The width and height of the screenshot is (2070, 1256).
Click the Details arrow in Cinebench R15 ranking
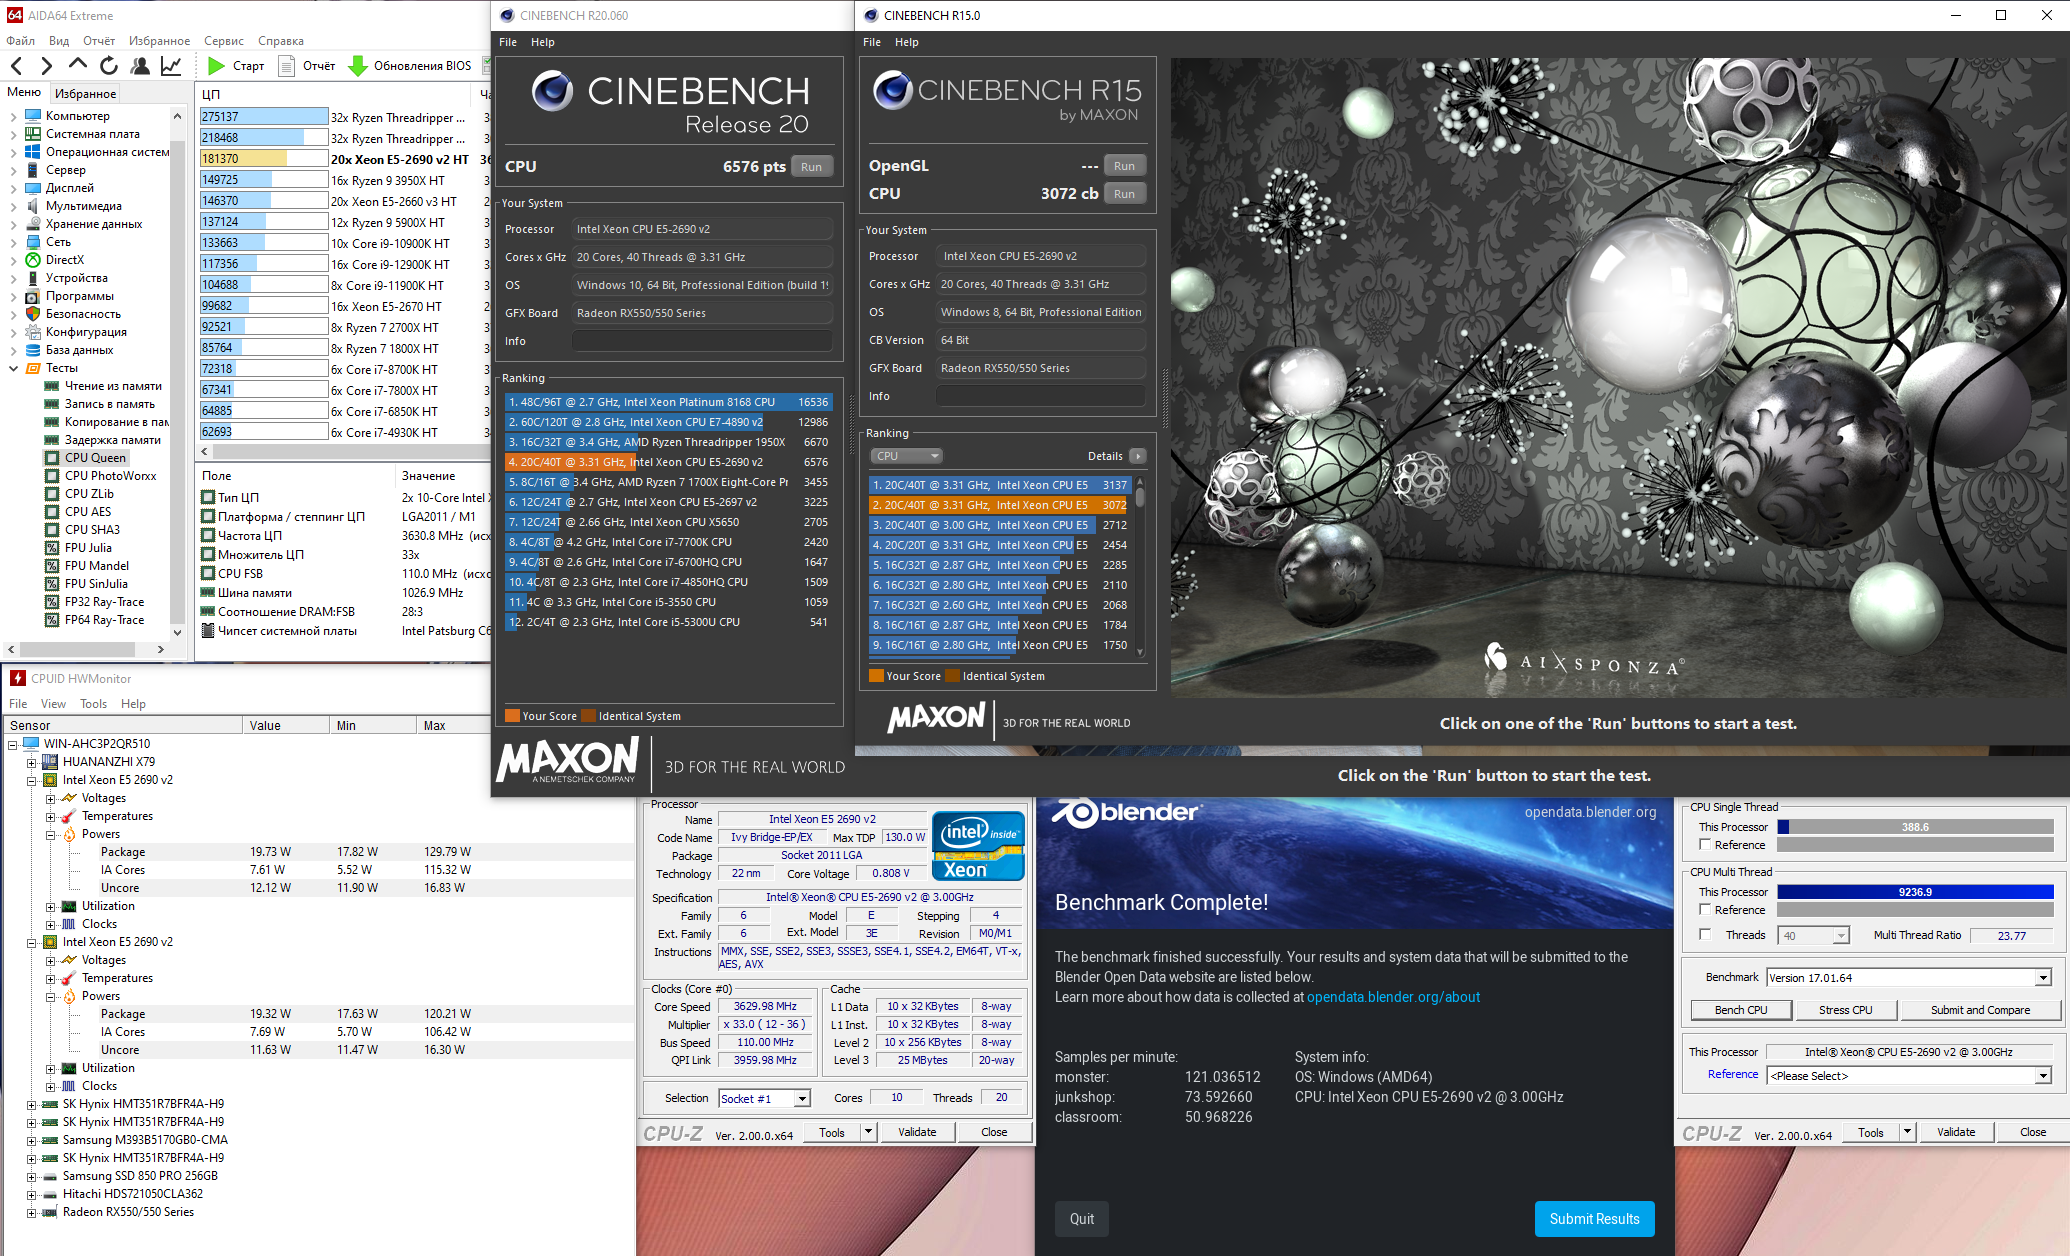tap(1137, 456)
